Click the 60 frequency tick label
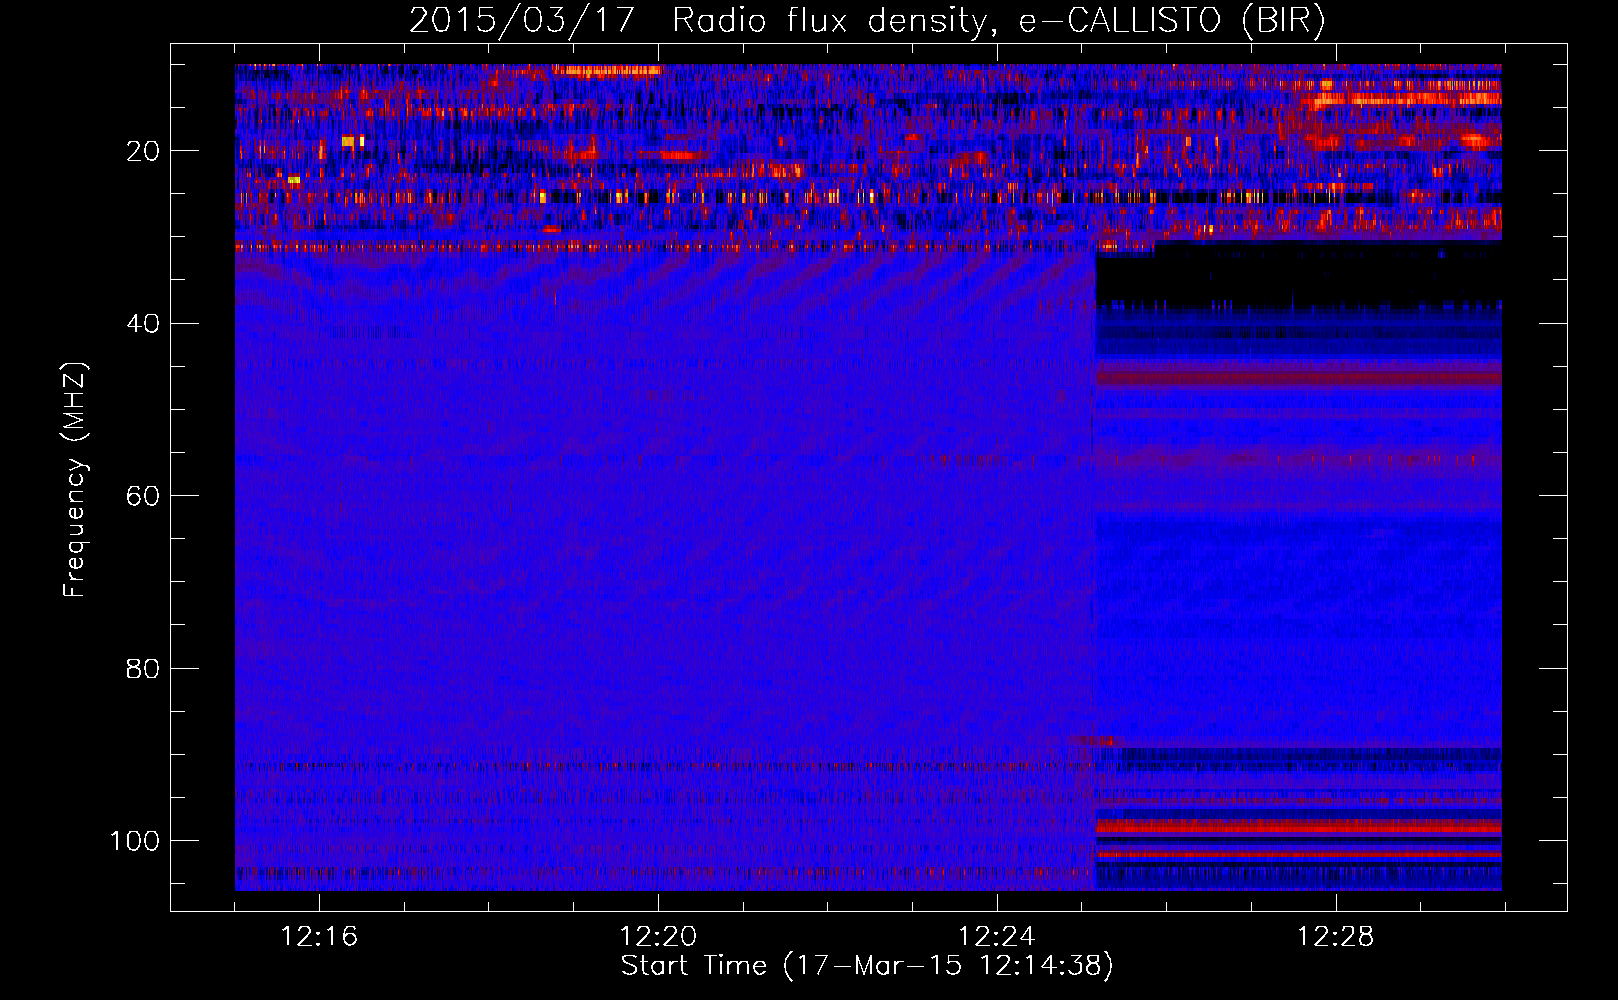This screenshot has width=1618, height=1000. pos(143,496)
